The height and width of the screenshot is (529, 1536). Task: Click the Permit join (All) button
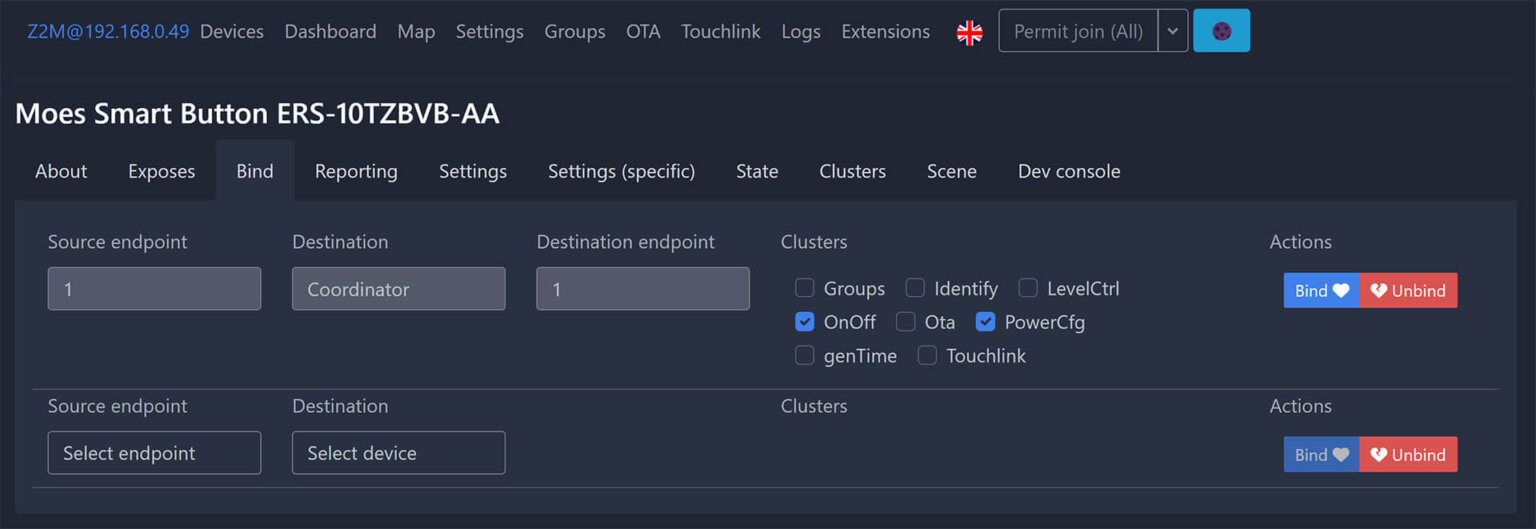click(x=1078, y=31)
